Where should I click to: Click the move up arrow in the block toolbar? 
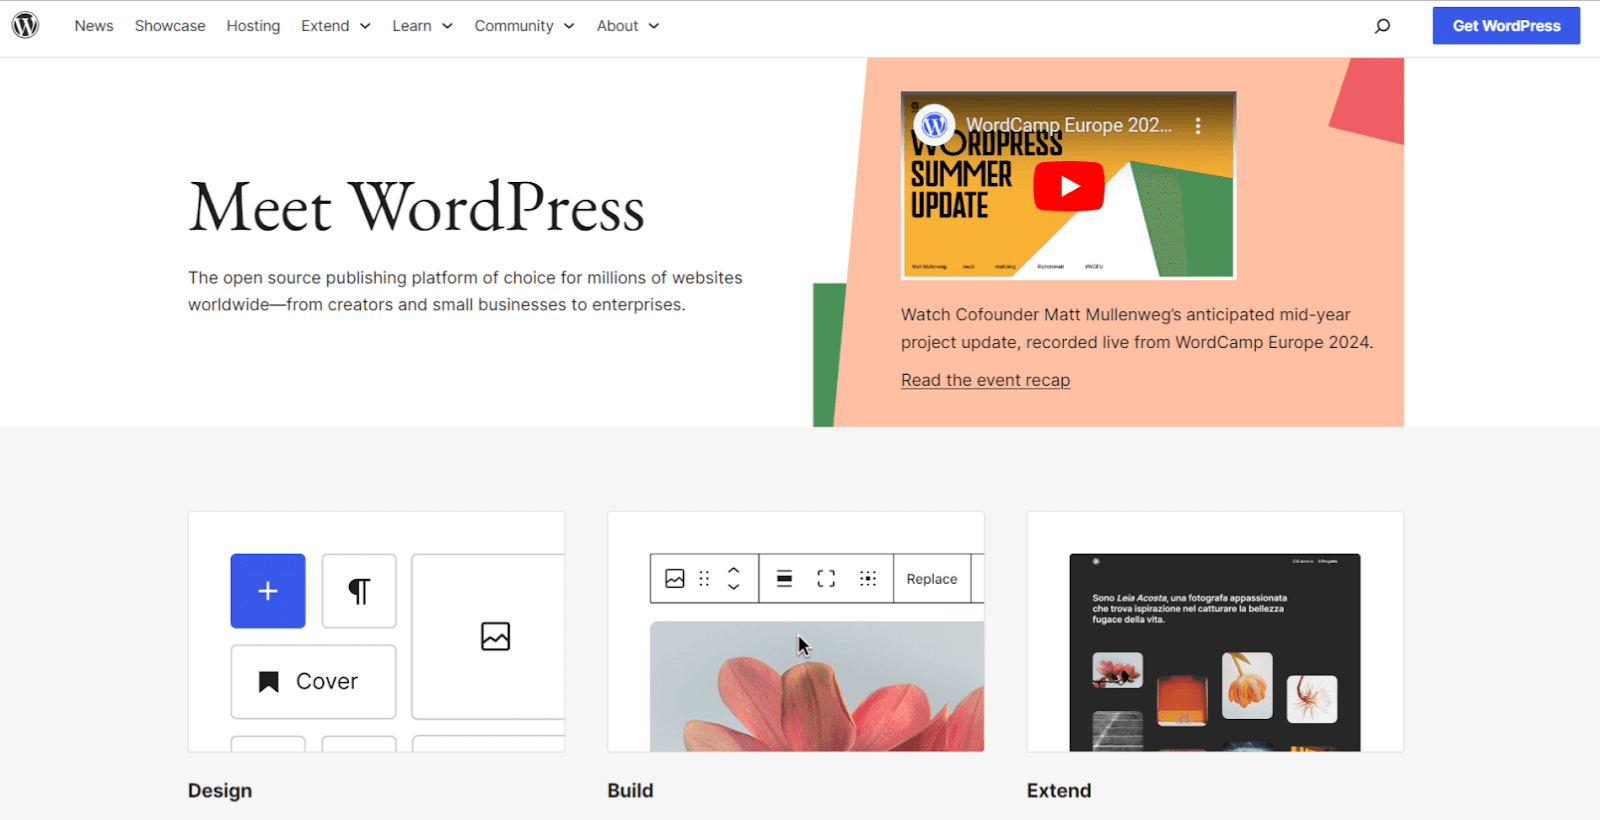click(x=734, y=570)
